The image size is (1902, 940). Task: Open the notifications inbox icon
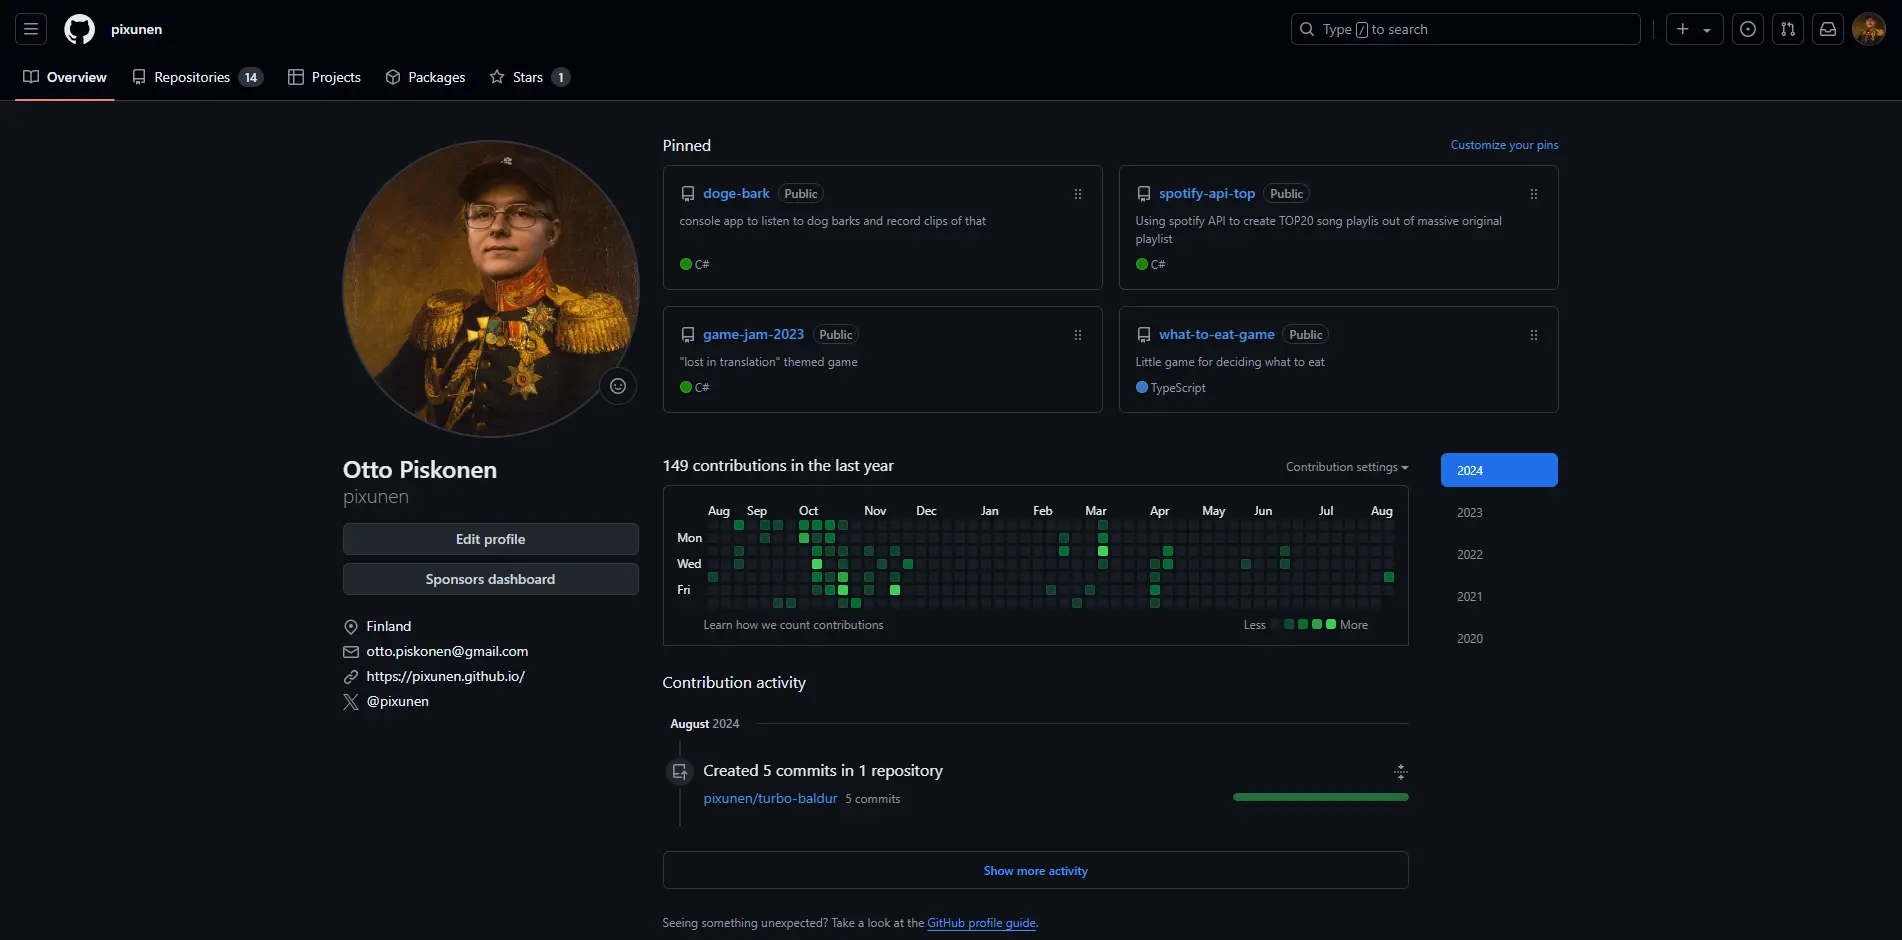tap(1828, 29)
